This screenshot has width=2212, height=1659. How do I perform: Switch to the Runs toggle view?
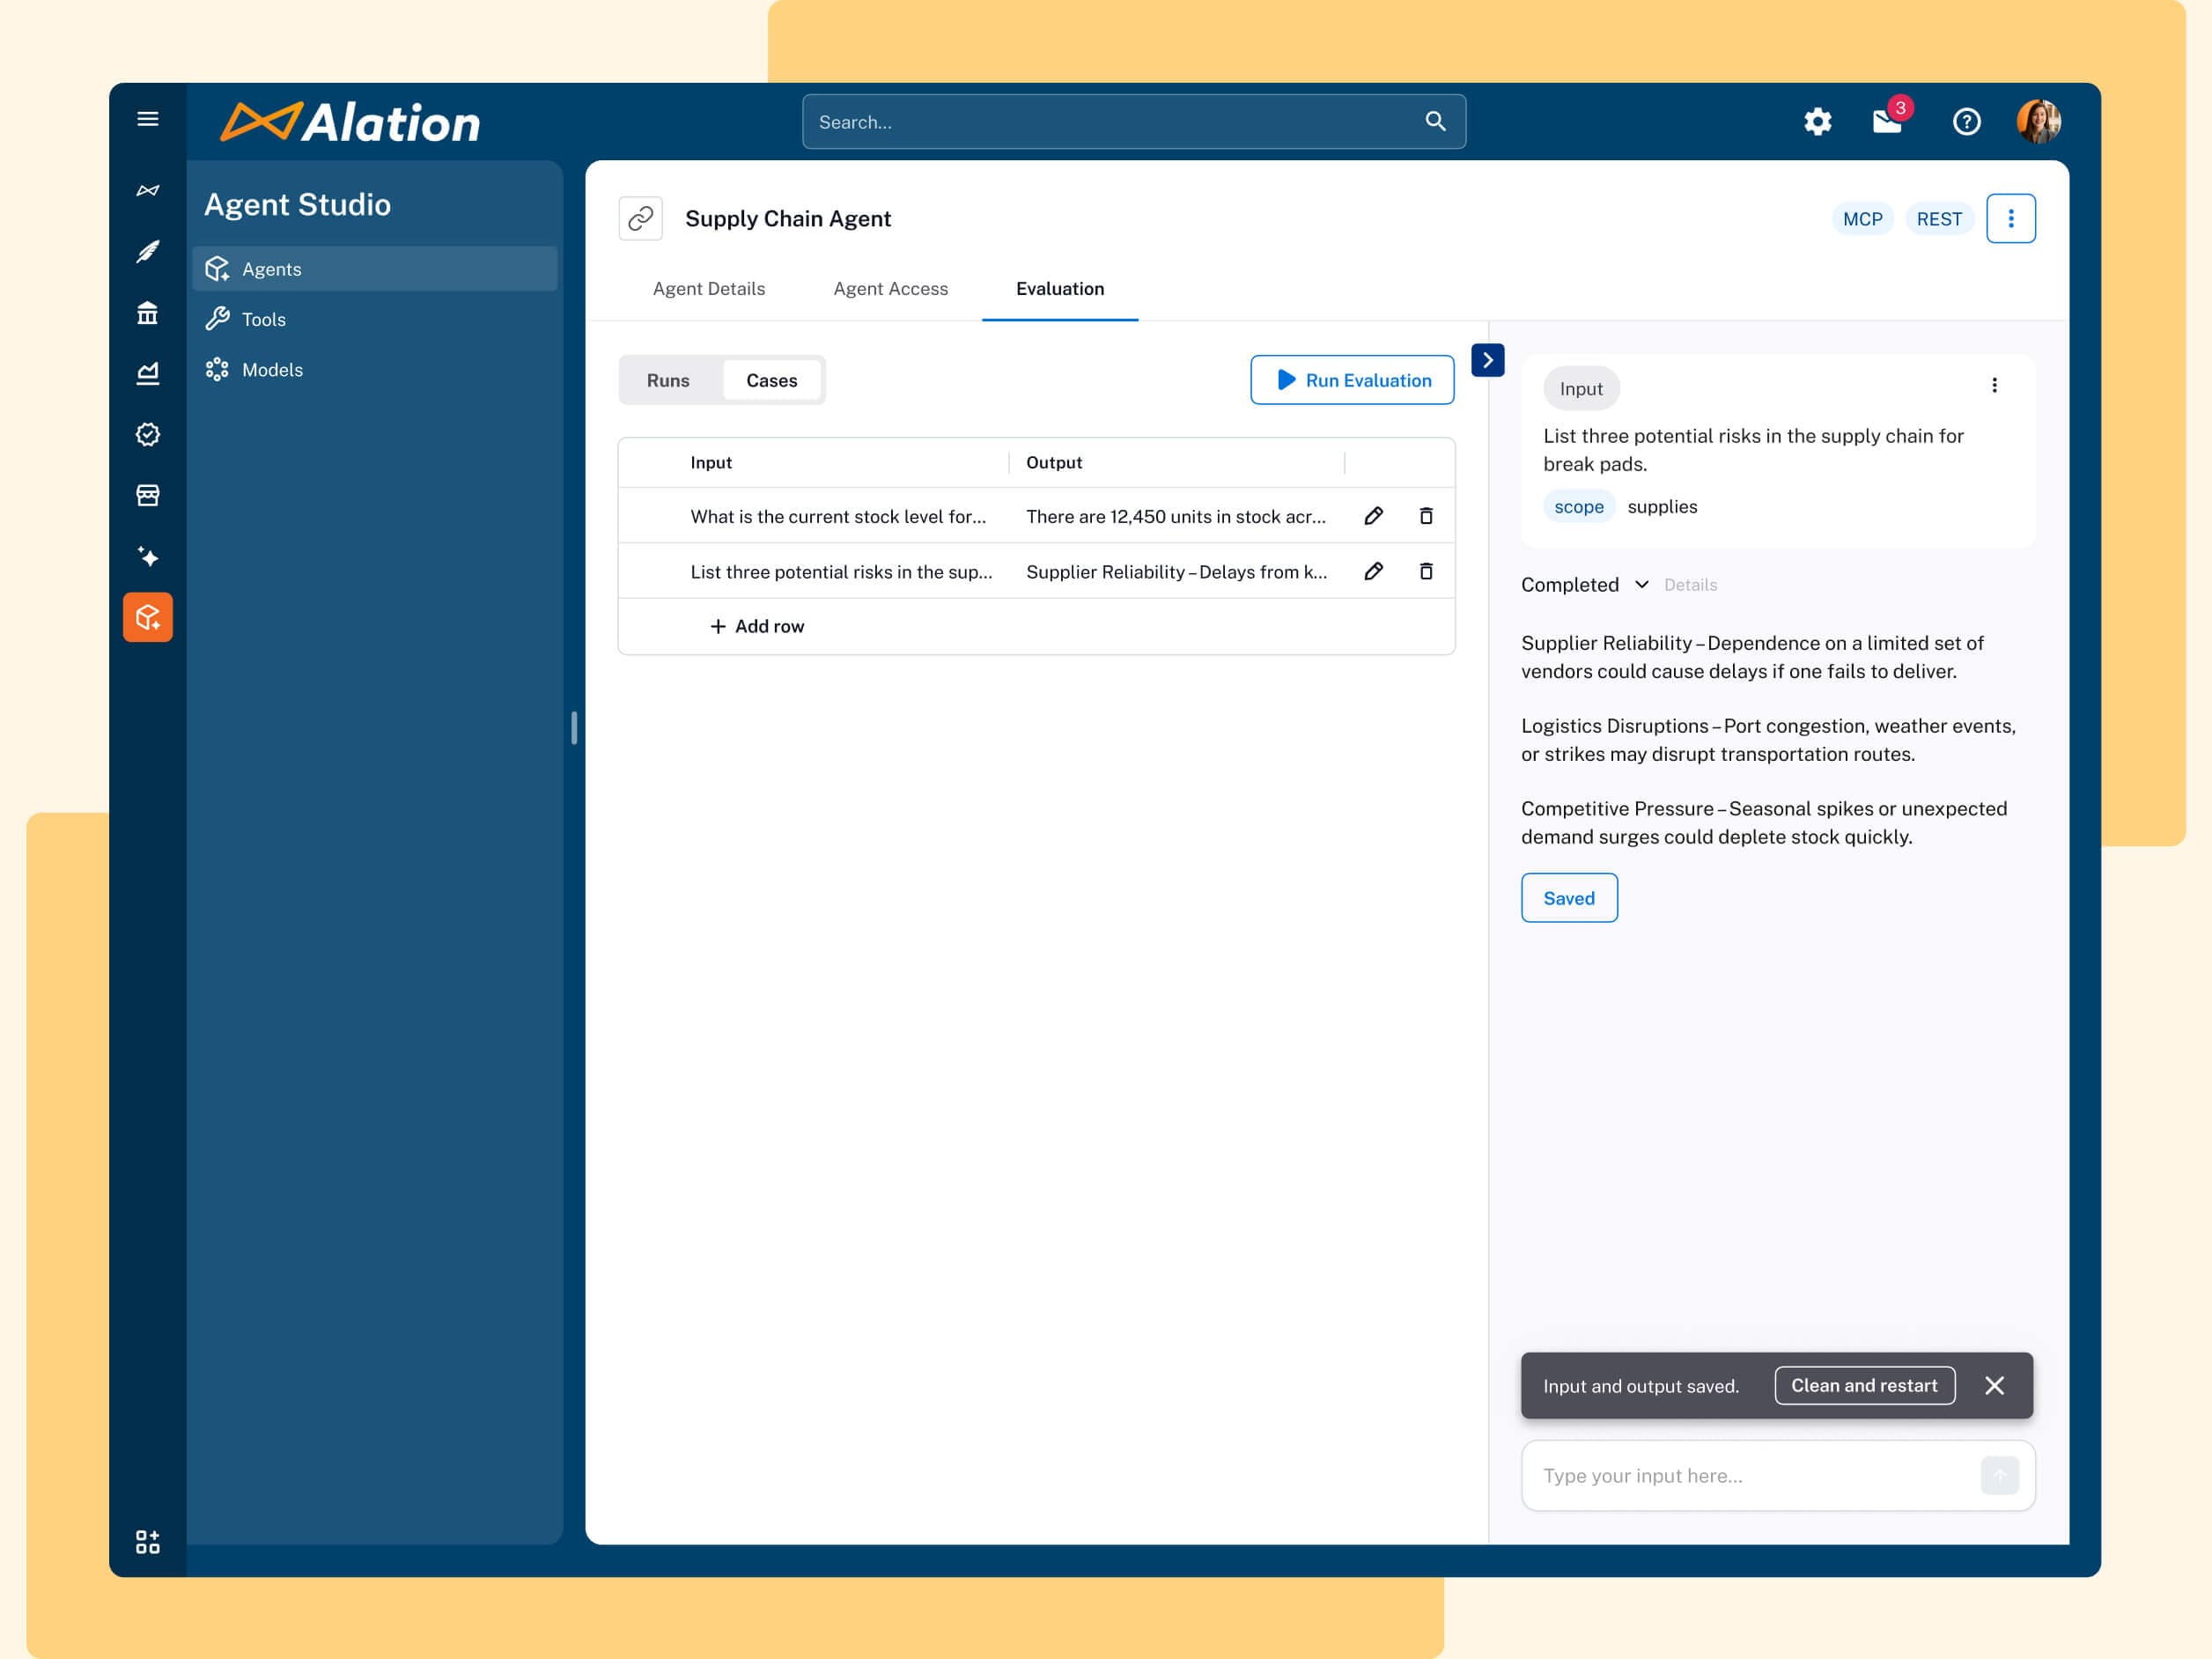point(668,380)
